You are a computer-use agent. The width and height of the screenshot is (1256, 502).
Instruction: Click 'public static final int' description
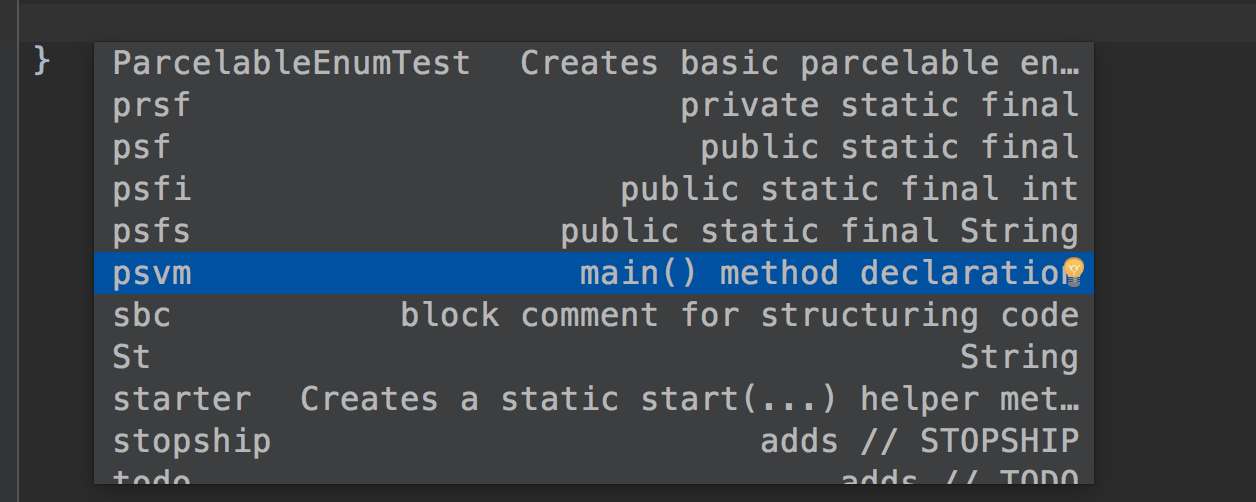coord(850,189)
